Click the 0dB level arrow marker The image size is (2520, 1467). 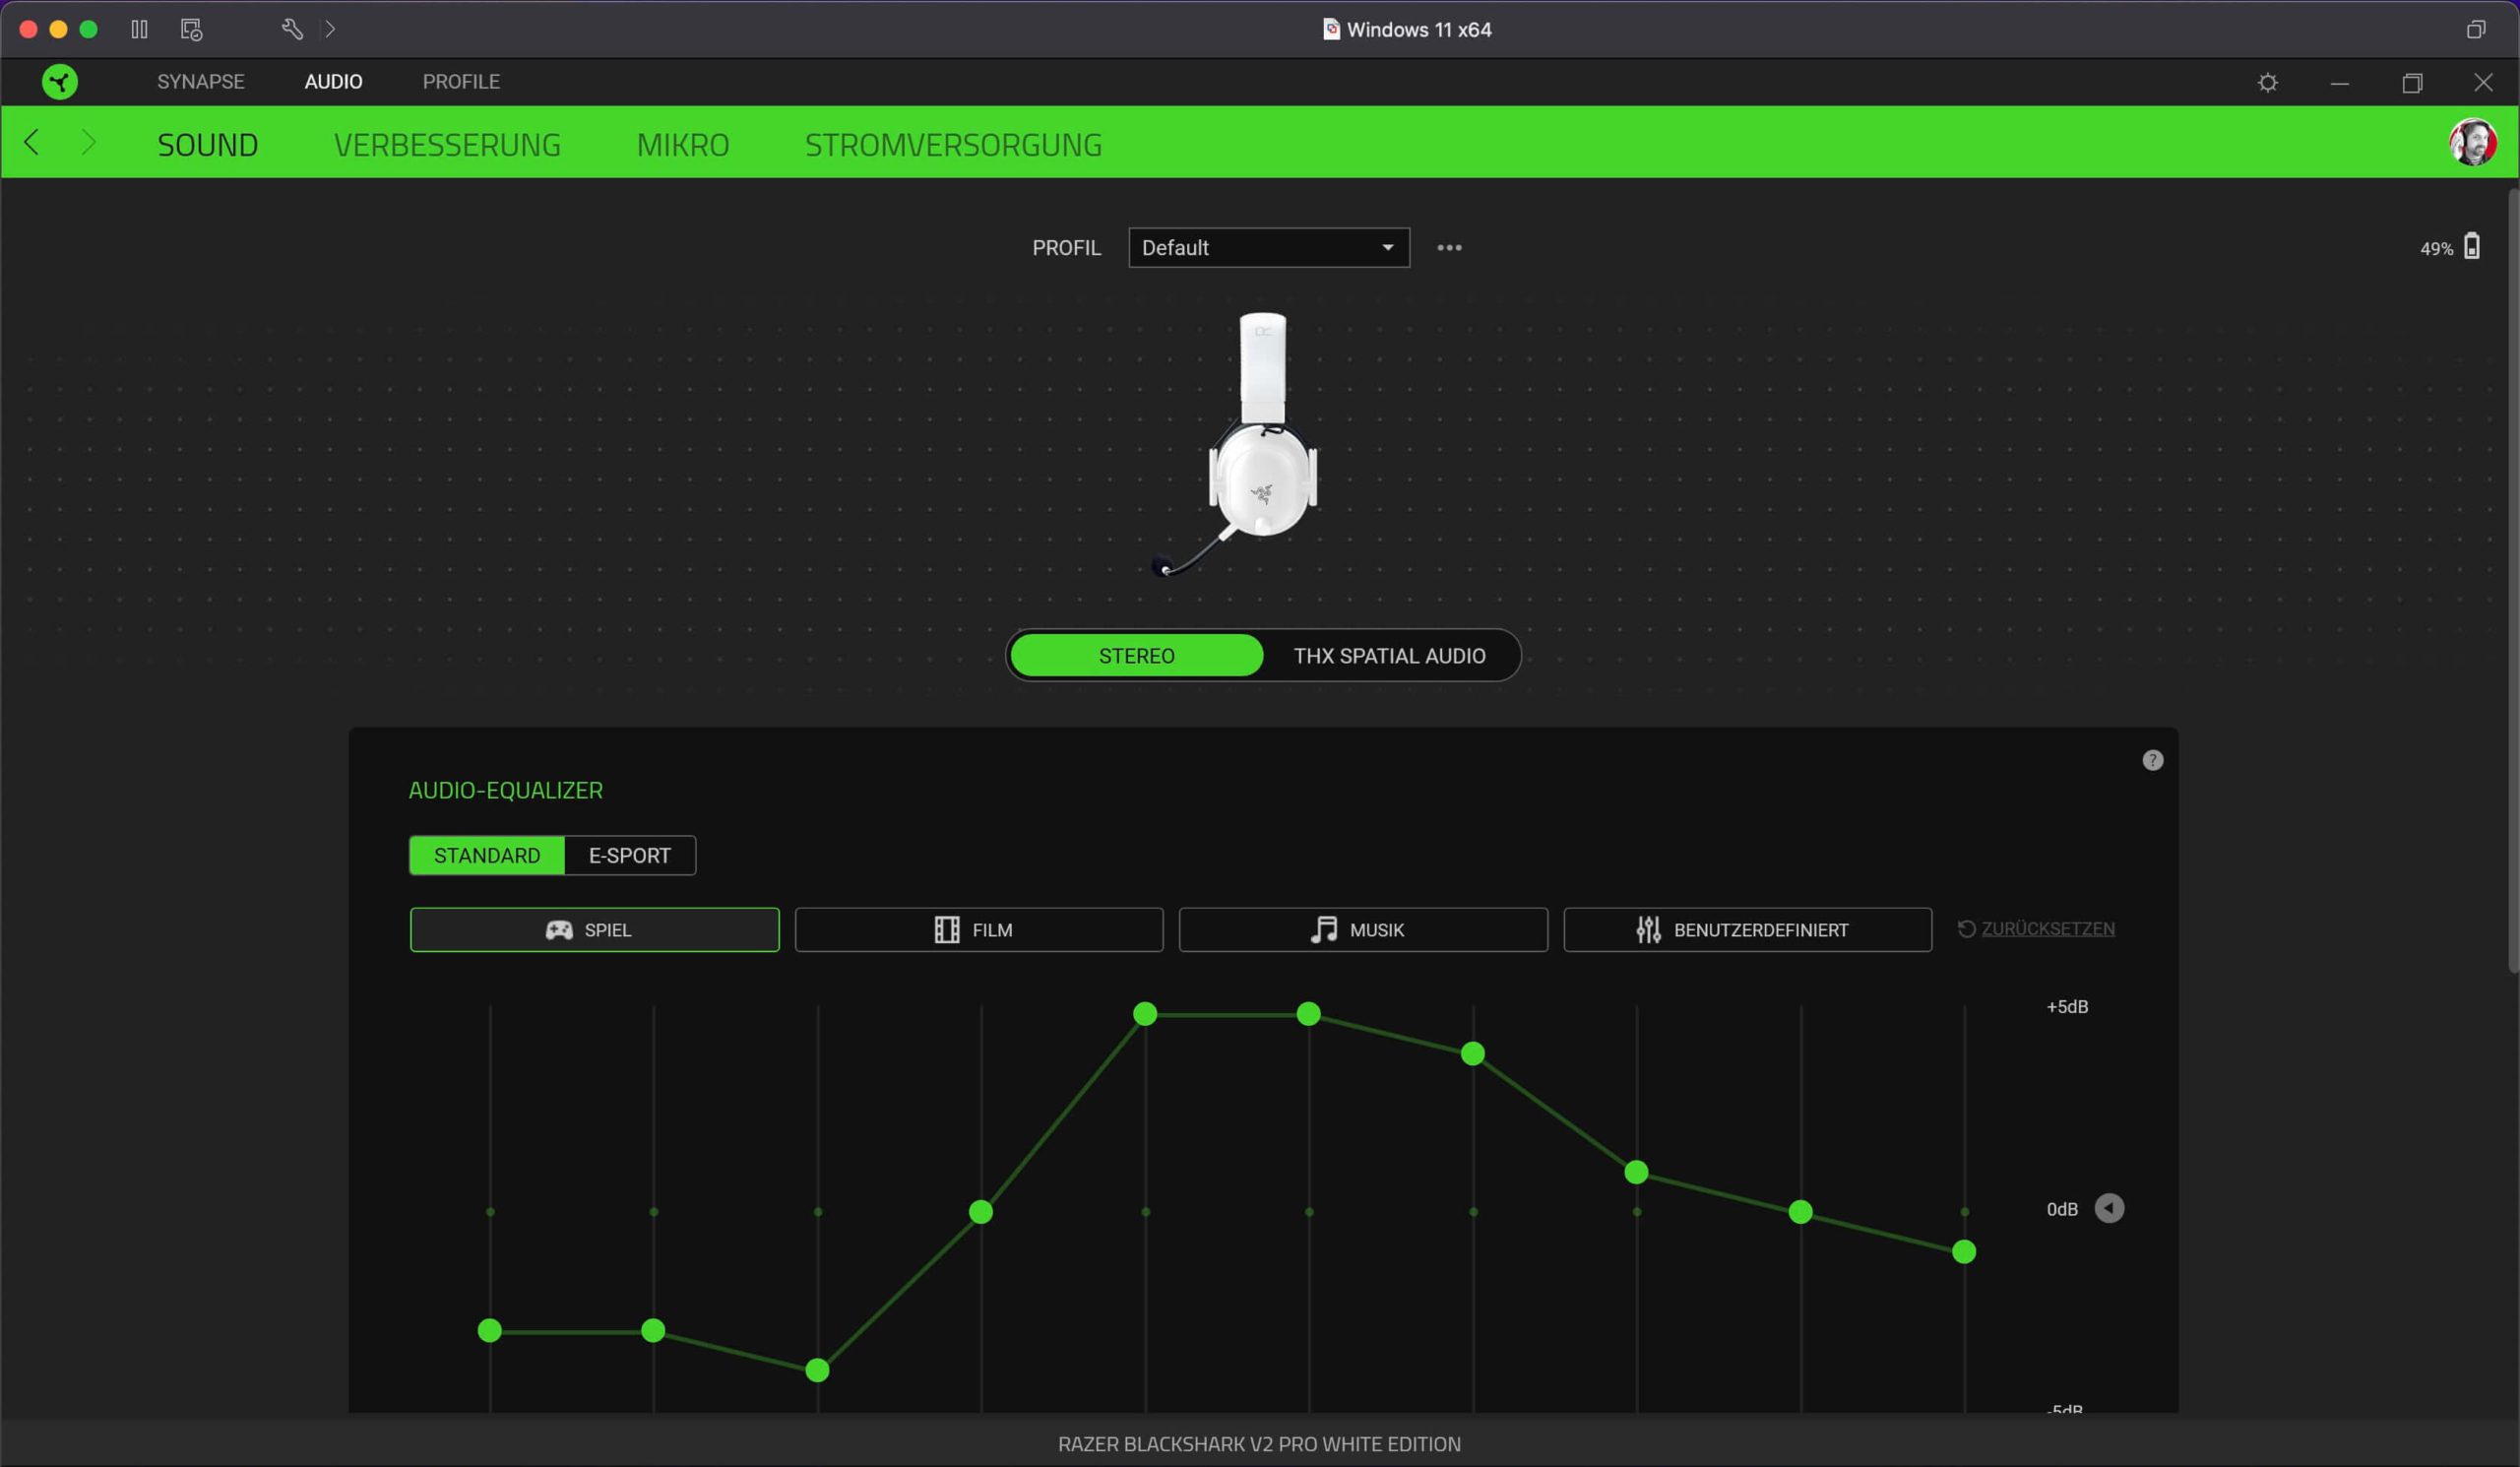pyautogui.click(x=2109, y=1208)
